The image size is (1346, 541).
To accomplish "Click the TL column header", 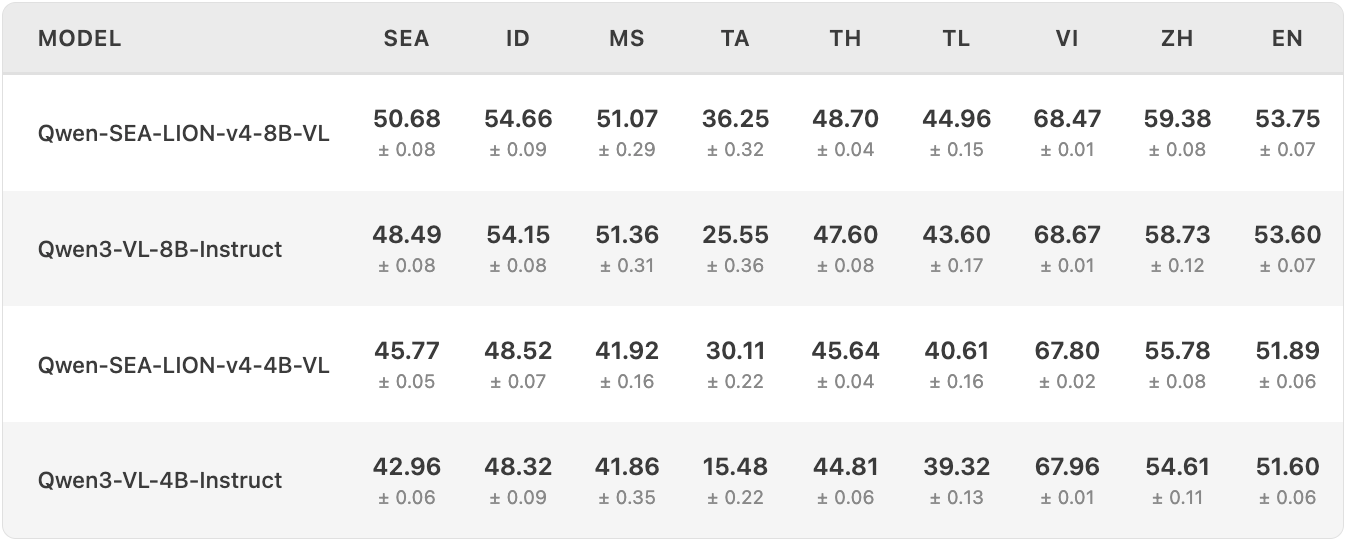I will (956, 39).
